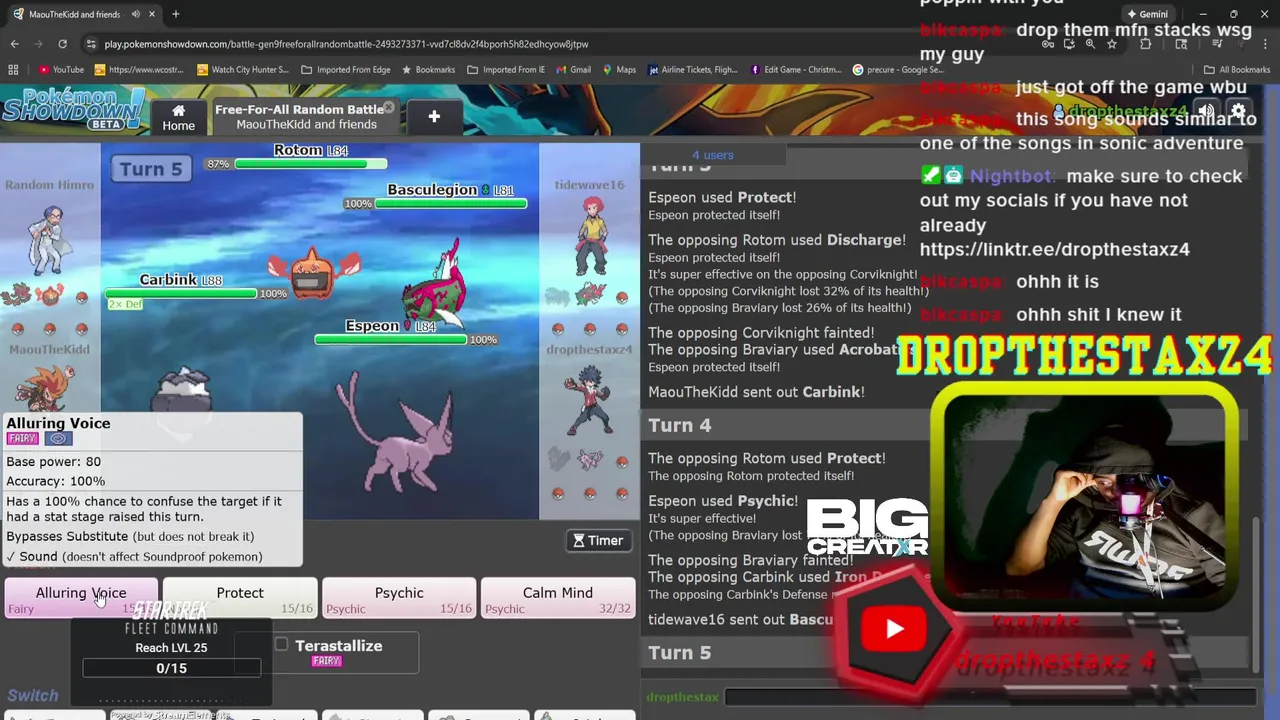
Task: Click Carbink's health bar
Action: click(x=181, y=293)
